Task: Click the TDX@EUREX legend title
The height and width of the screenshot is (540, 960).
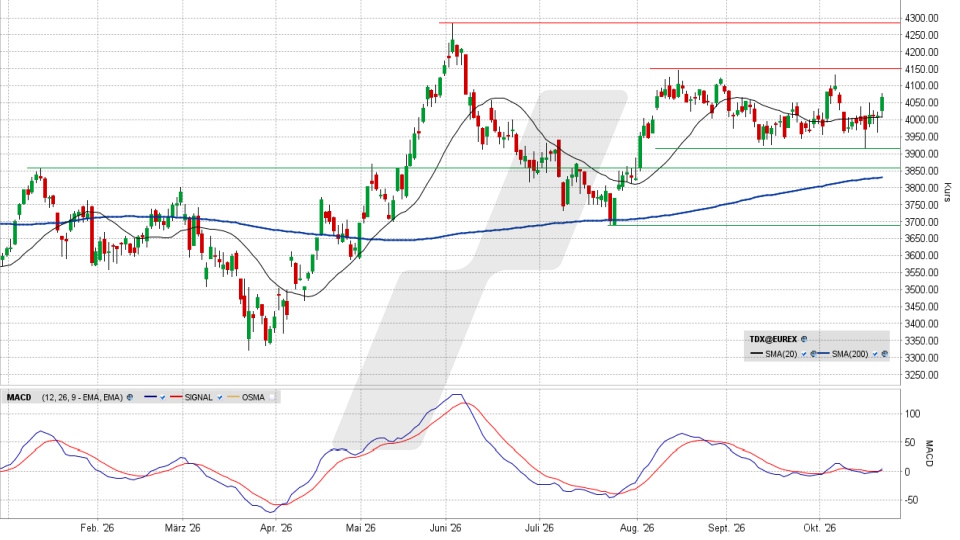Action: pyautogui.click(x=773, y=339)
